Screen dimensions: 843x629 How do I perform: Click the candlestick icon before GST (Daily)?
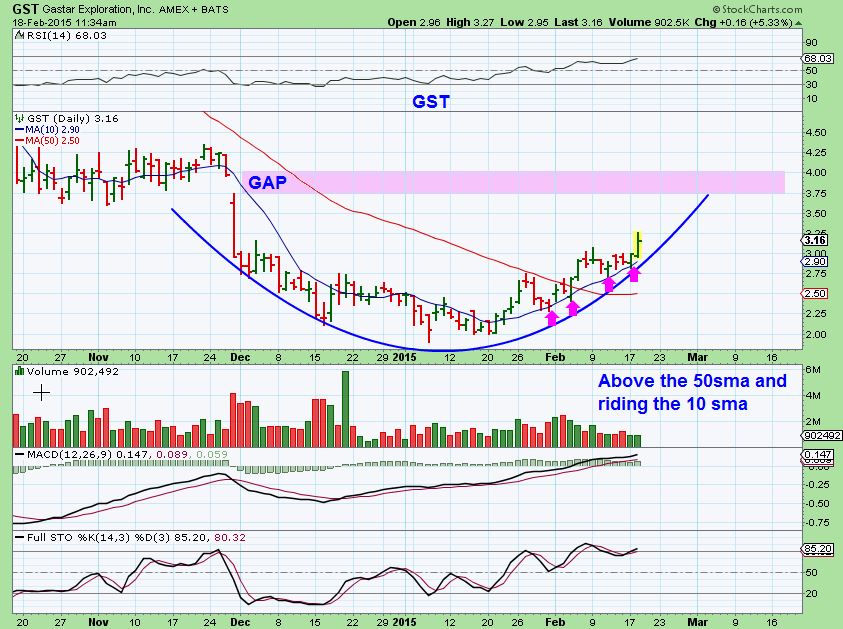(x=20, y=118)
